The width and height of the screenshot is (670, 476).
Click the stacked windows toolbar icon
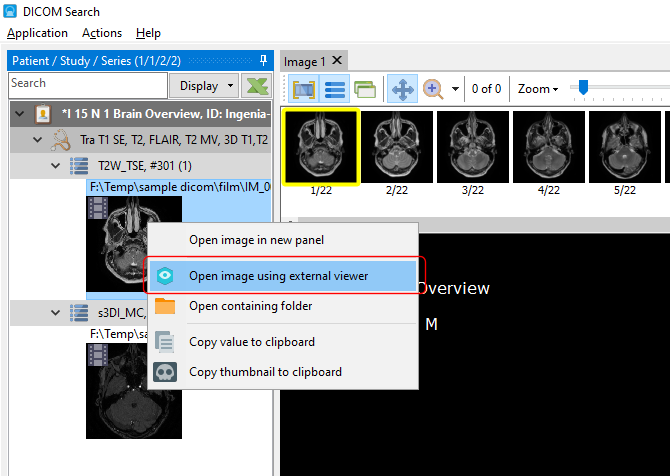(364, 89)
